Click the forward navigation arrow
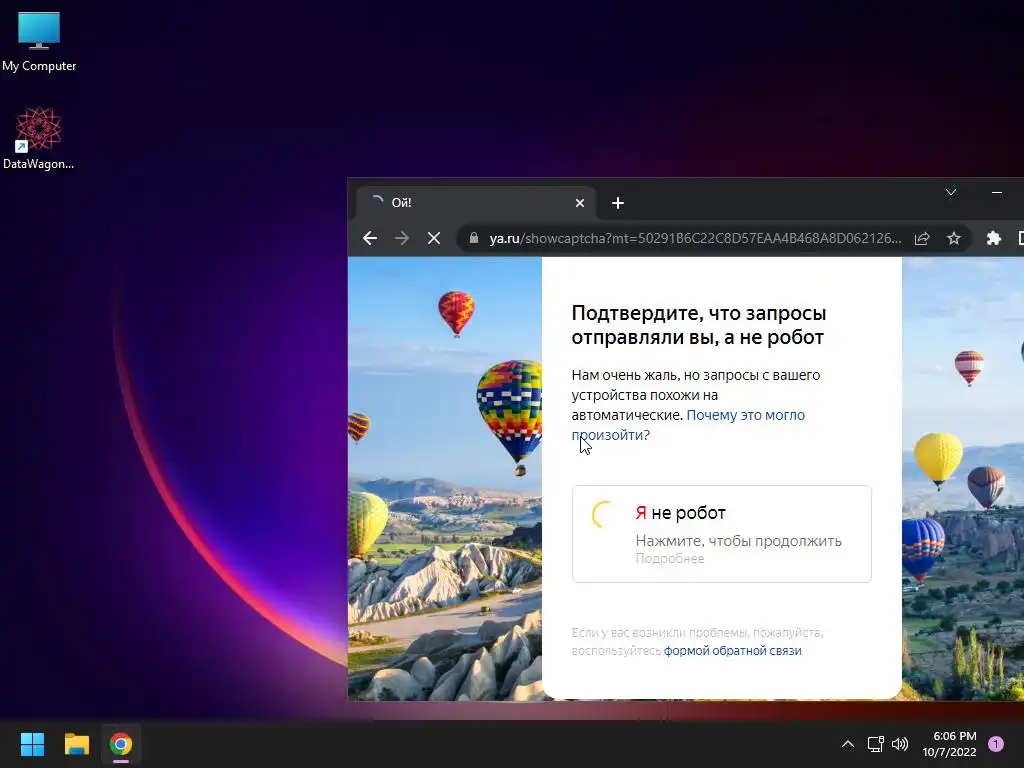The height and width of the screenshot is (768, 1024). pos(402,238)
